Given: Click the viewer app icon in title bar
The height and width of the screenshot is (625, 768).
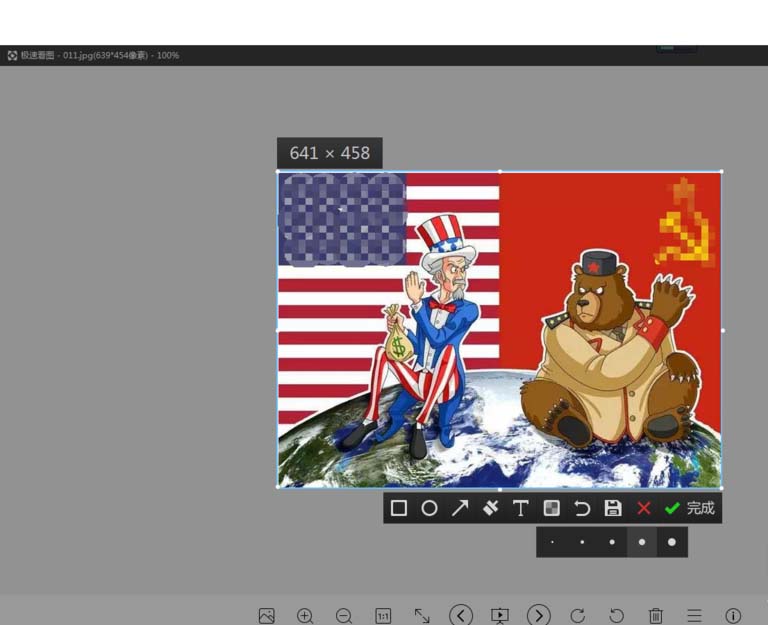Looking at the screenshot, I should (x=12, y=55).
